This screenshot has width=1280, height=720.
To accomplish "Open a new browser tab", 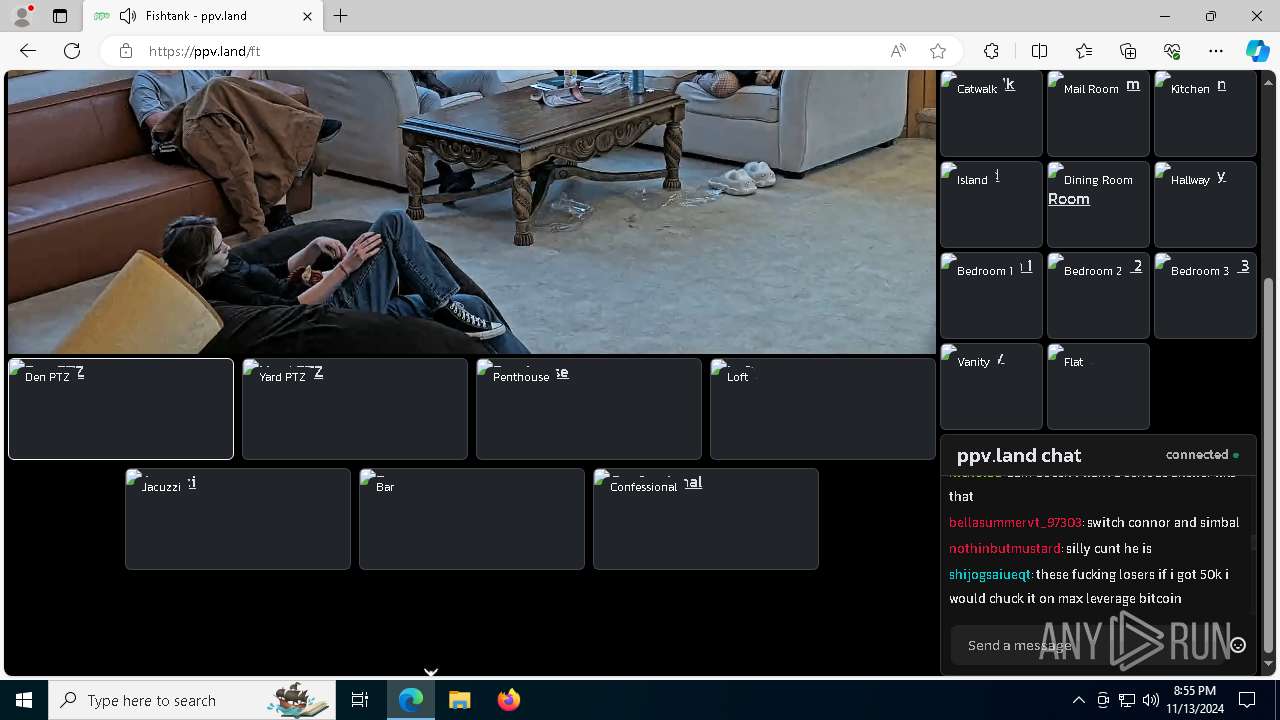I will click(x=341, y=16).
